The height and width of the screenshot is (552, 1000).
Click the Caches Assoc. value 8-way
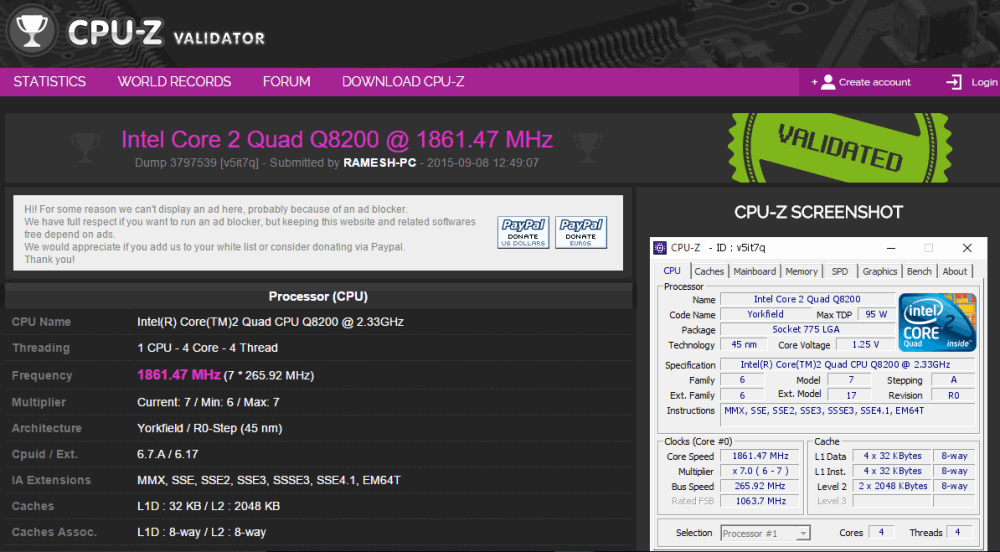(x=202, y=532)
